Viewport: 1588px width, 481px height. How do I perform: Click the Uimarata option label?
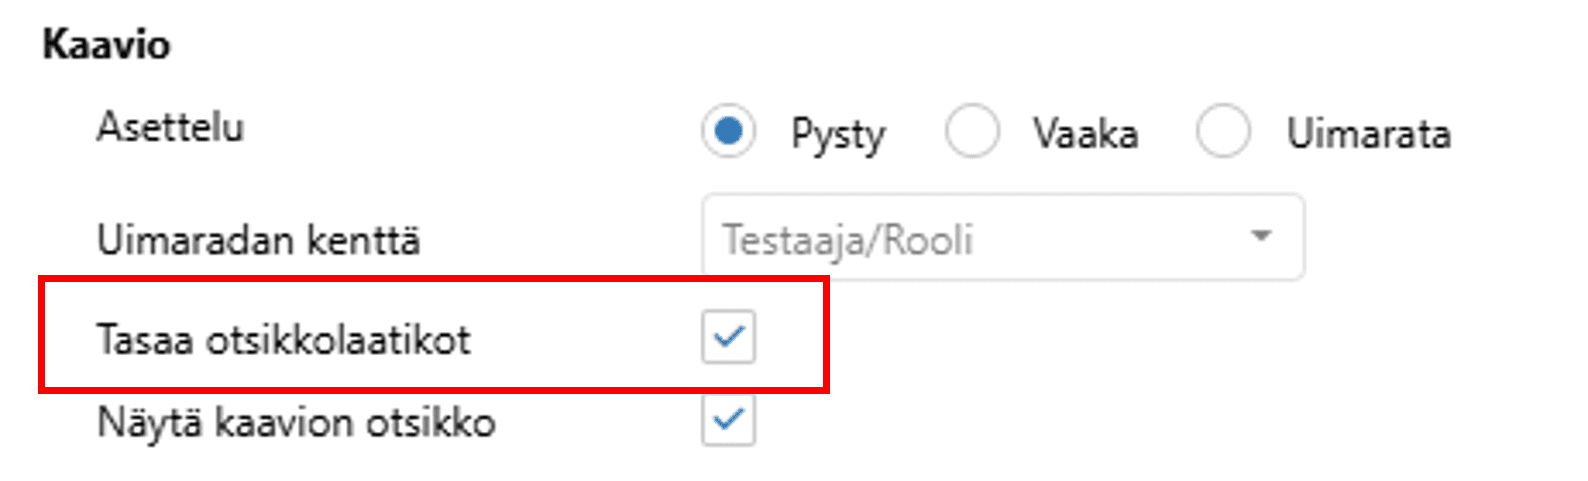pyautogui.click(x=1368, y=133)
